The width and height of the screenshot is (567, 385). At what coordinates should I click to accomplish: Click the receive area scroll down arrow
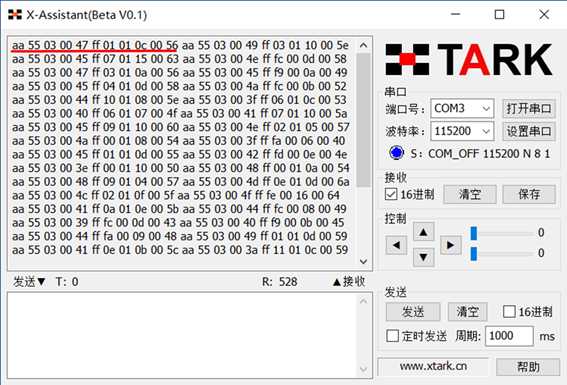tap(364, 261)
